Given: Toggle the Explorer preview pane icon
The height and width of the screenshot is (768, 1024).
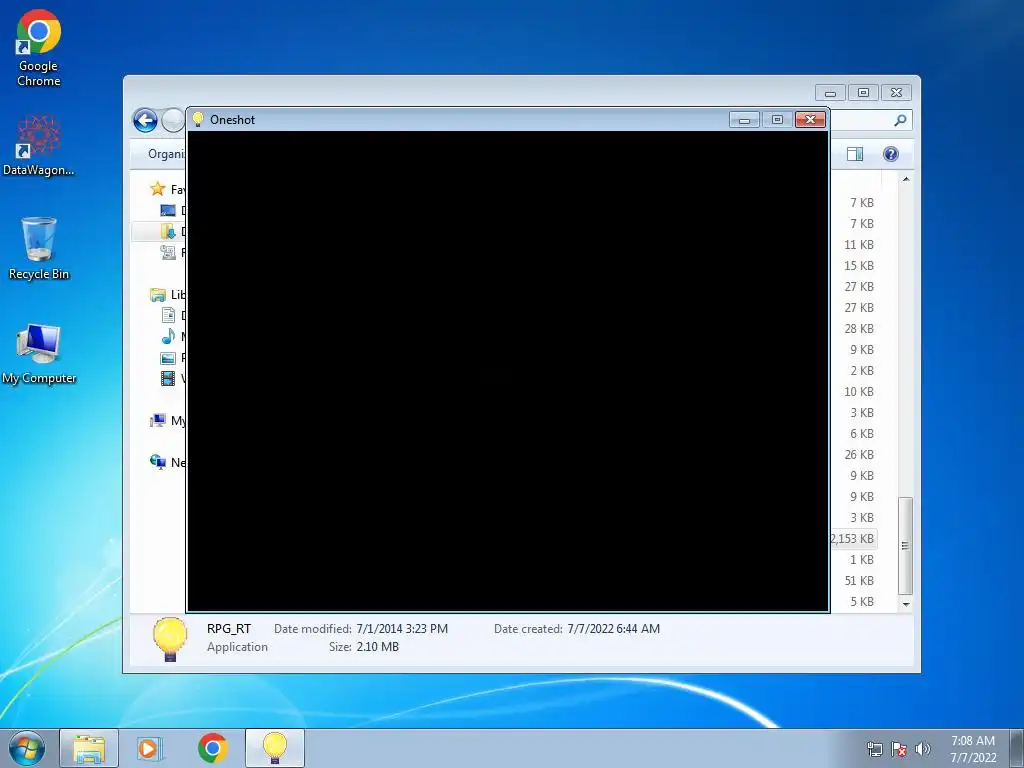Looking at the screenshot, I should 855,154.
